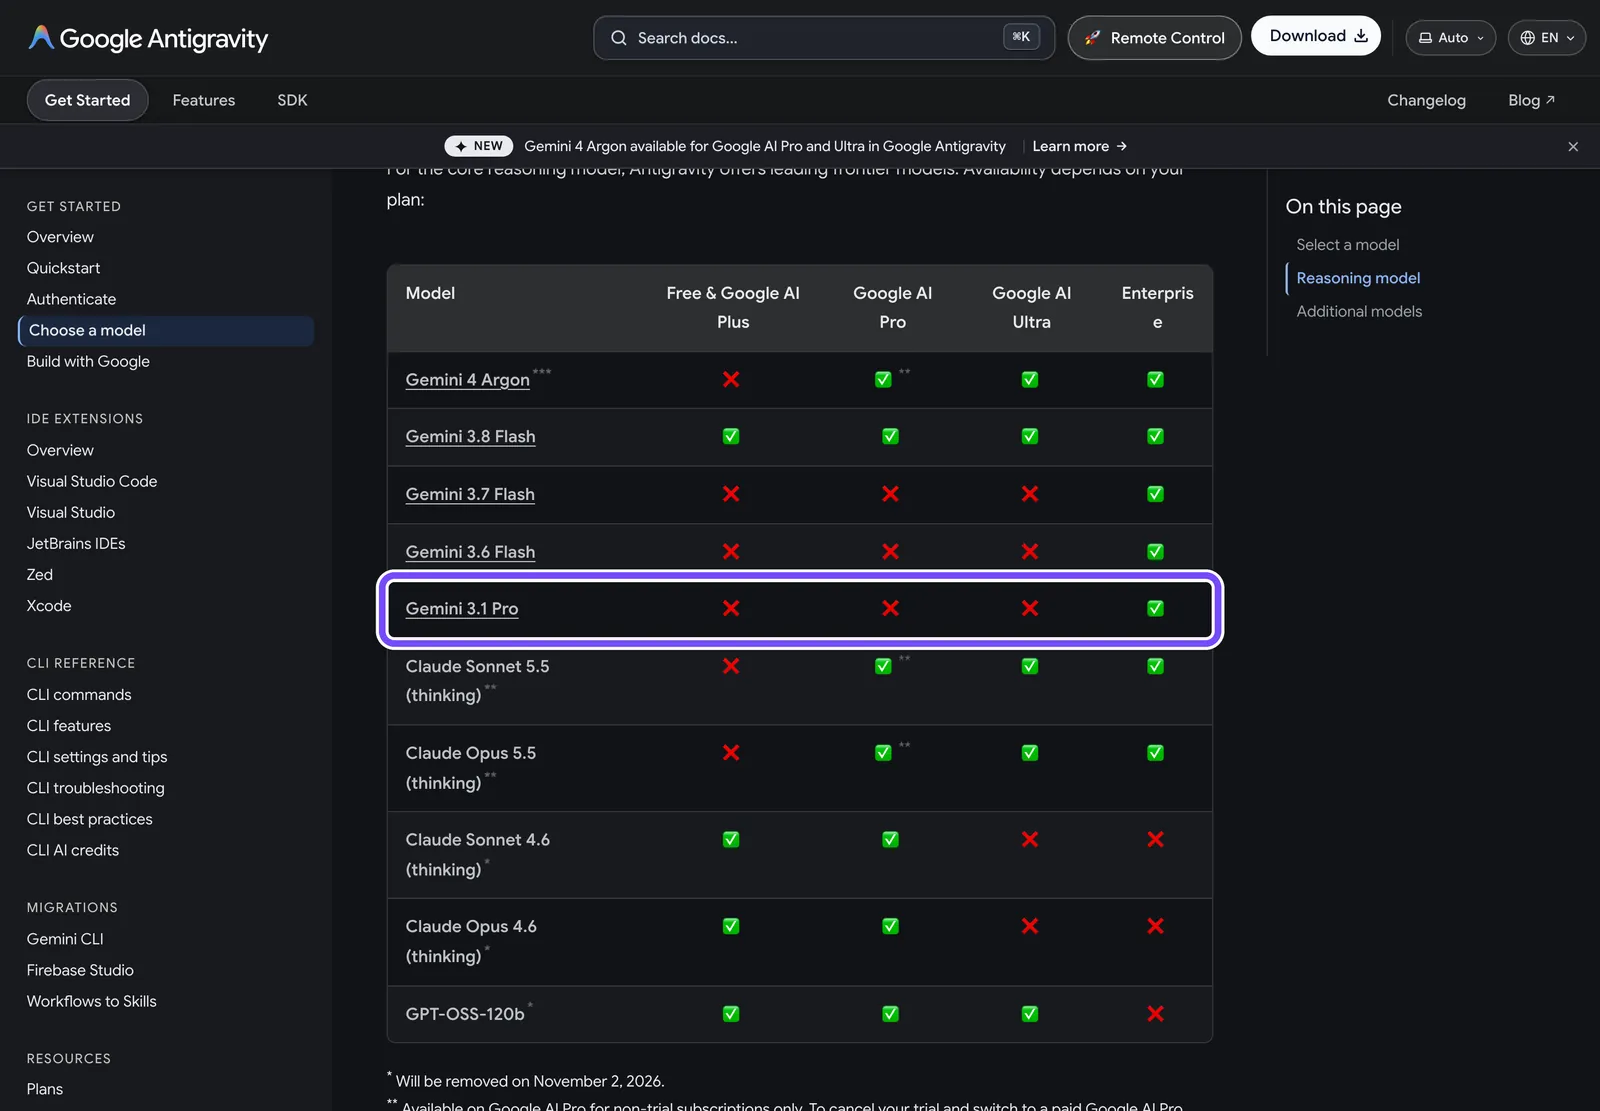The width and height of the screenshot is (1600, 1111).
Task: Open the Gemini 3.6 Flash model link
Action: pos(470,552)
